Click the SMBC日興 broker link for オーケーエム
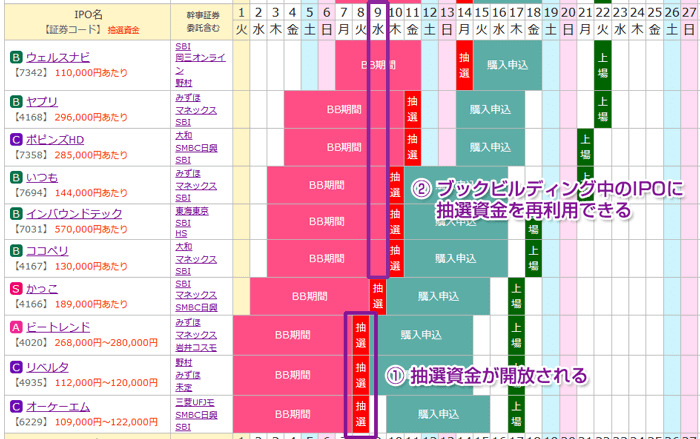The height and width of the screenshot is (439, 700). click(196, 415)
